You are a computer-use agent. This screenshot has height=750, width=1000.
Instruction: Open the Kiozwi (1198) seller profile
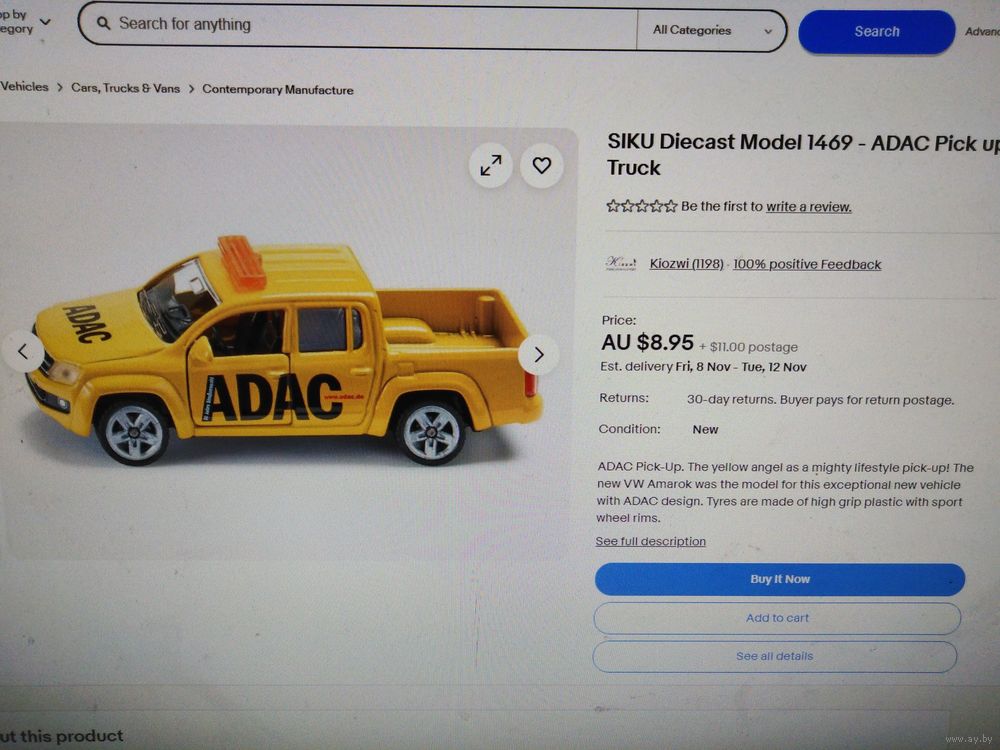click(686, 263)
